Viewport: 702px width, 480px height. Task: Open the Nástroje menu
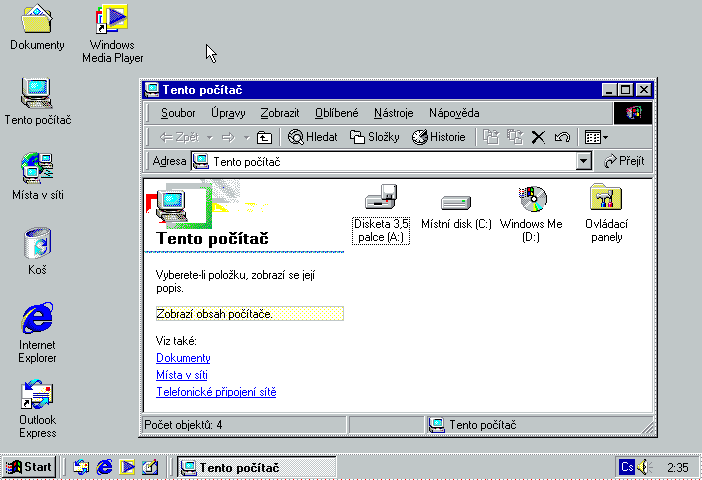click(394, 113)
